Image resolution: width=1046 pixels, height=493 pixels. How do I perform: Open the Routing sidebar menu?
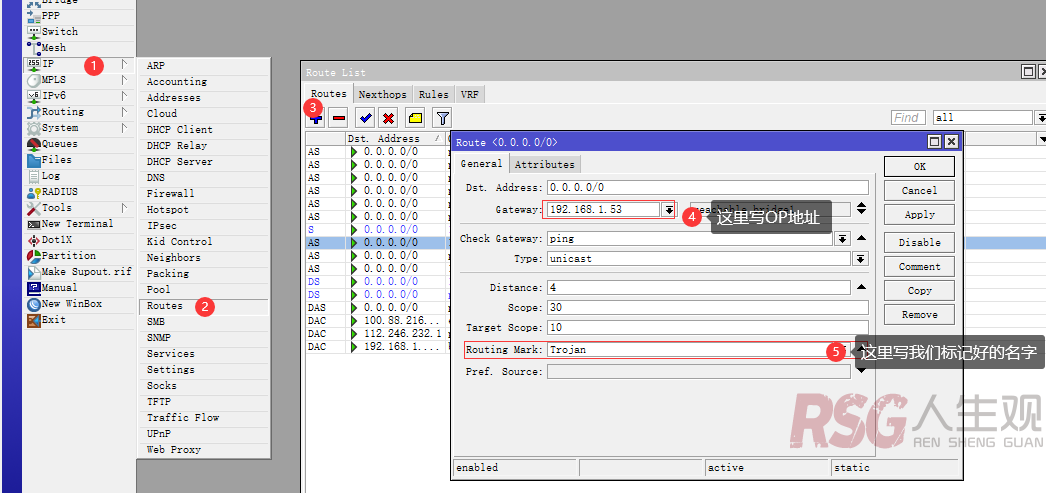(79, 111)
